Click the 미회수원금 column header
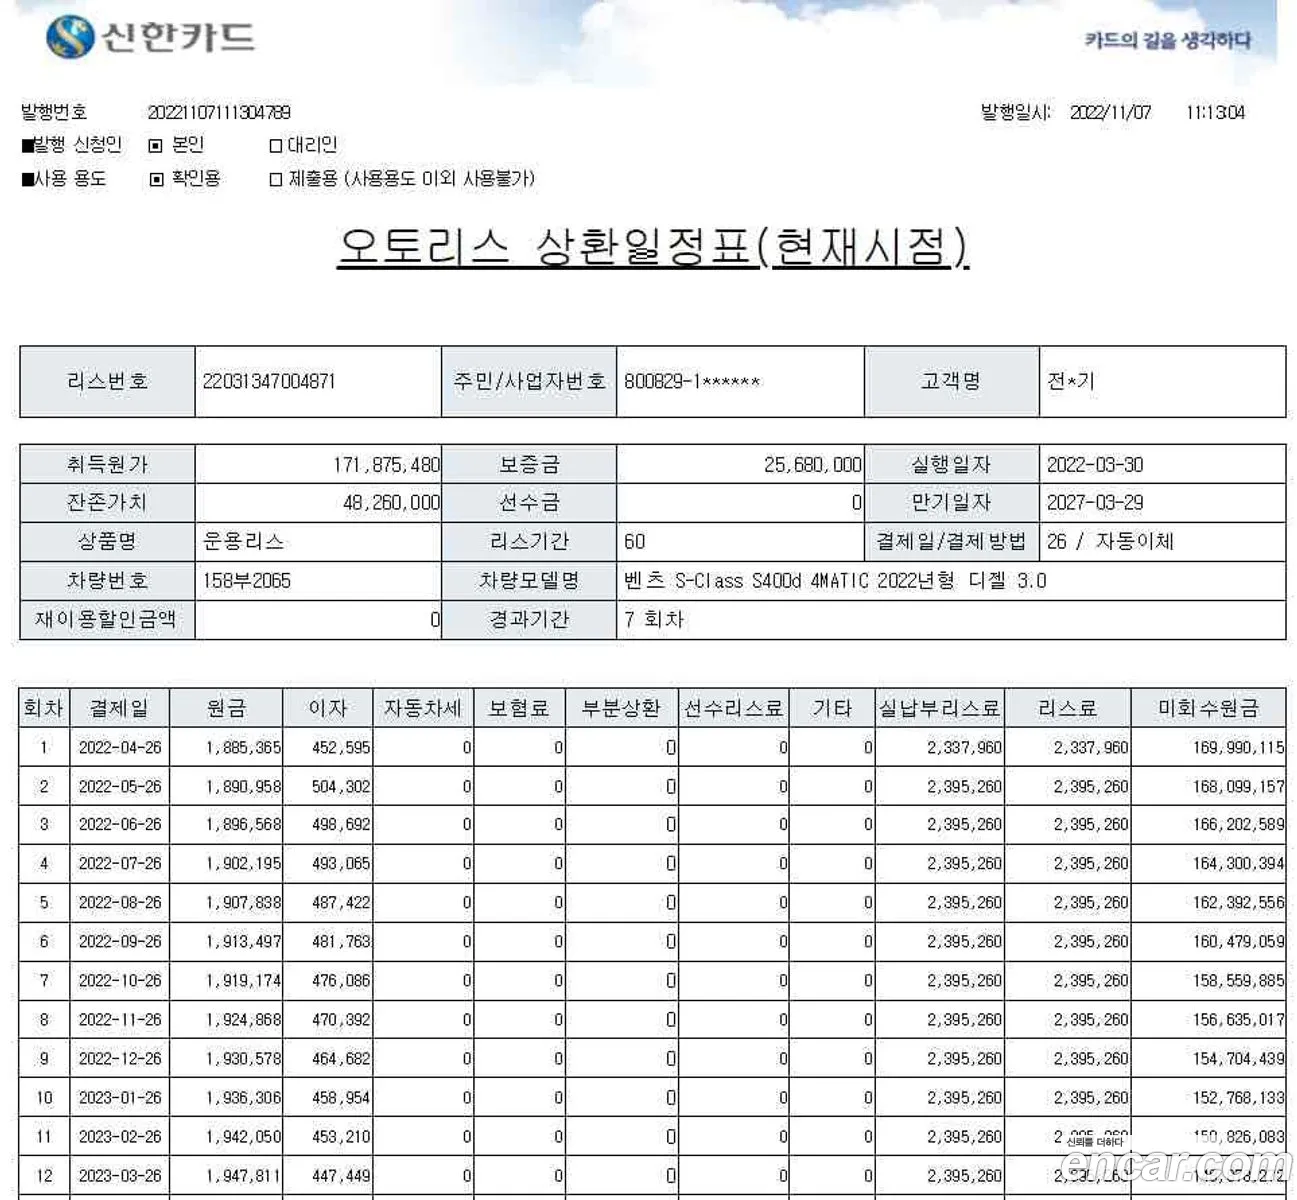Image resolution: width=1297 pixels, height=1200 pixels. point(1208,708)
